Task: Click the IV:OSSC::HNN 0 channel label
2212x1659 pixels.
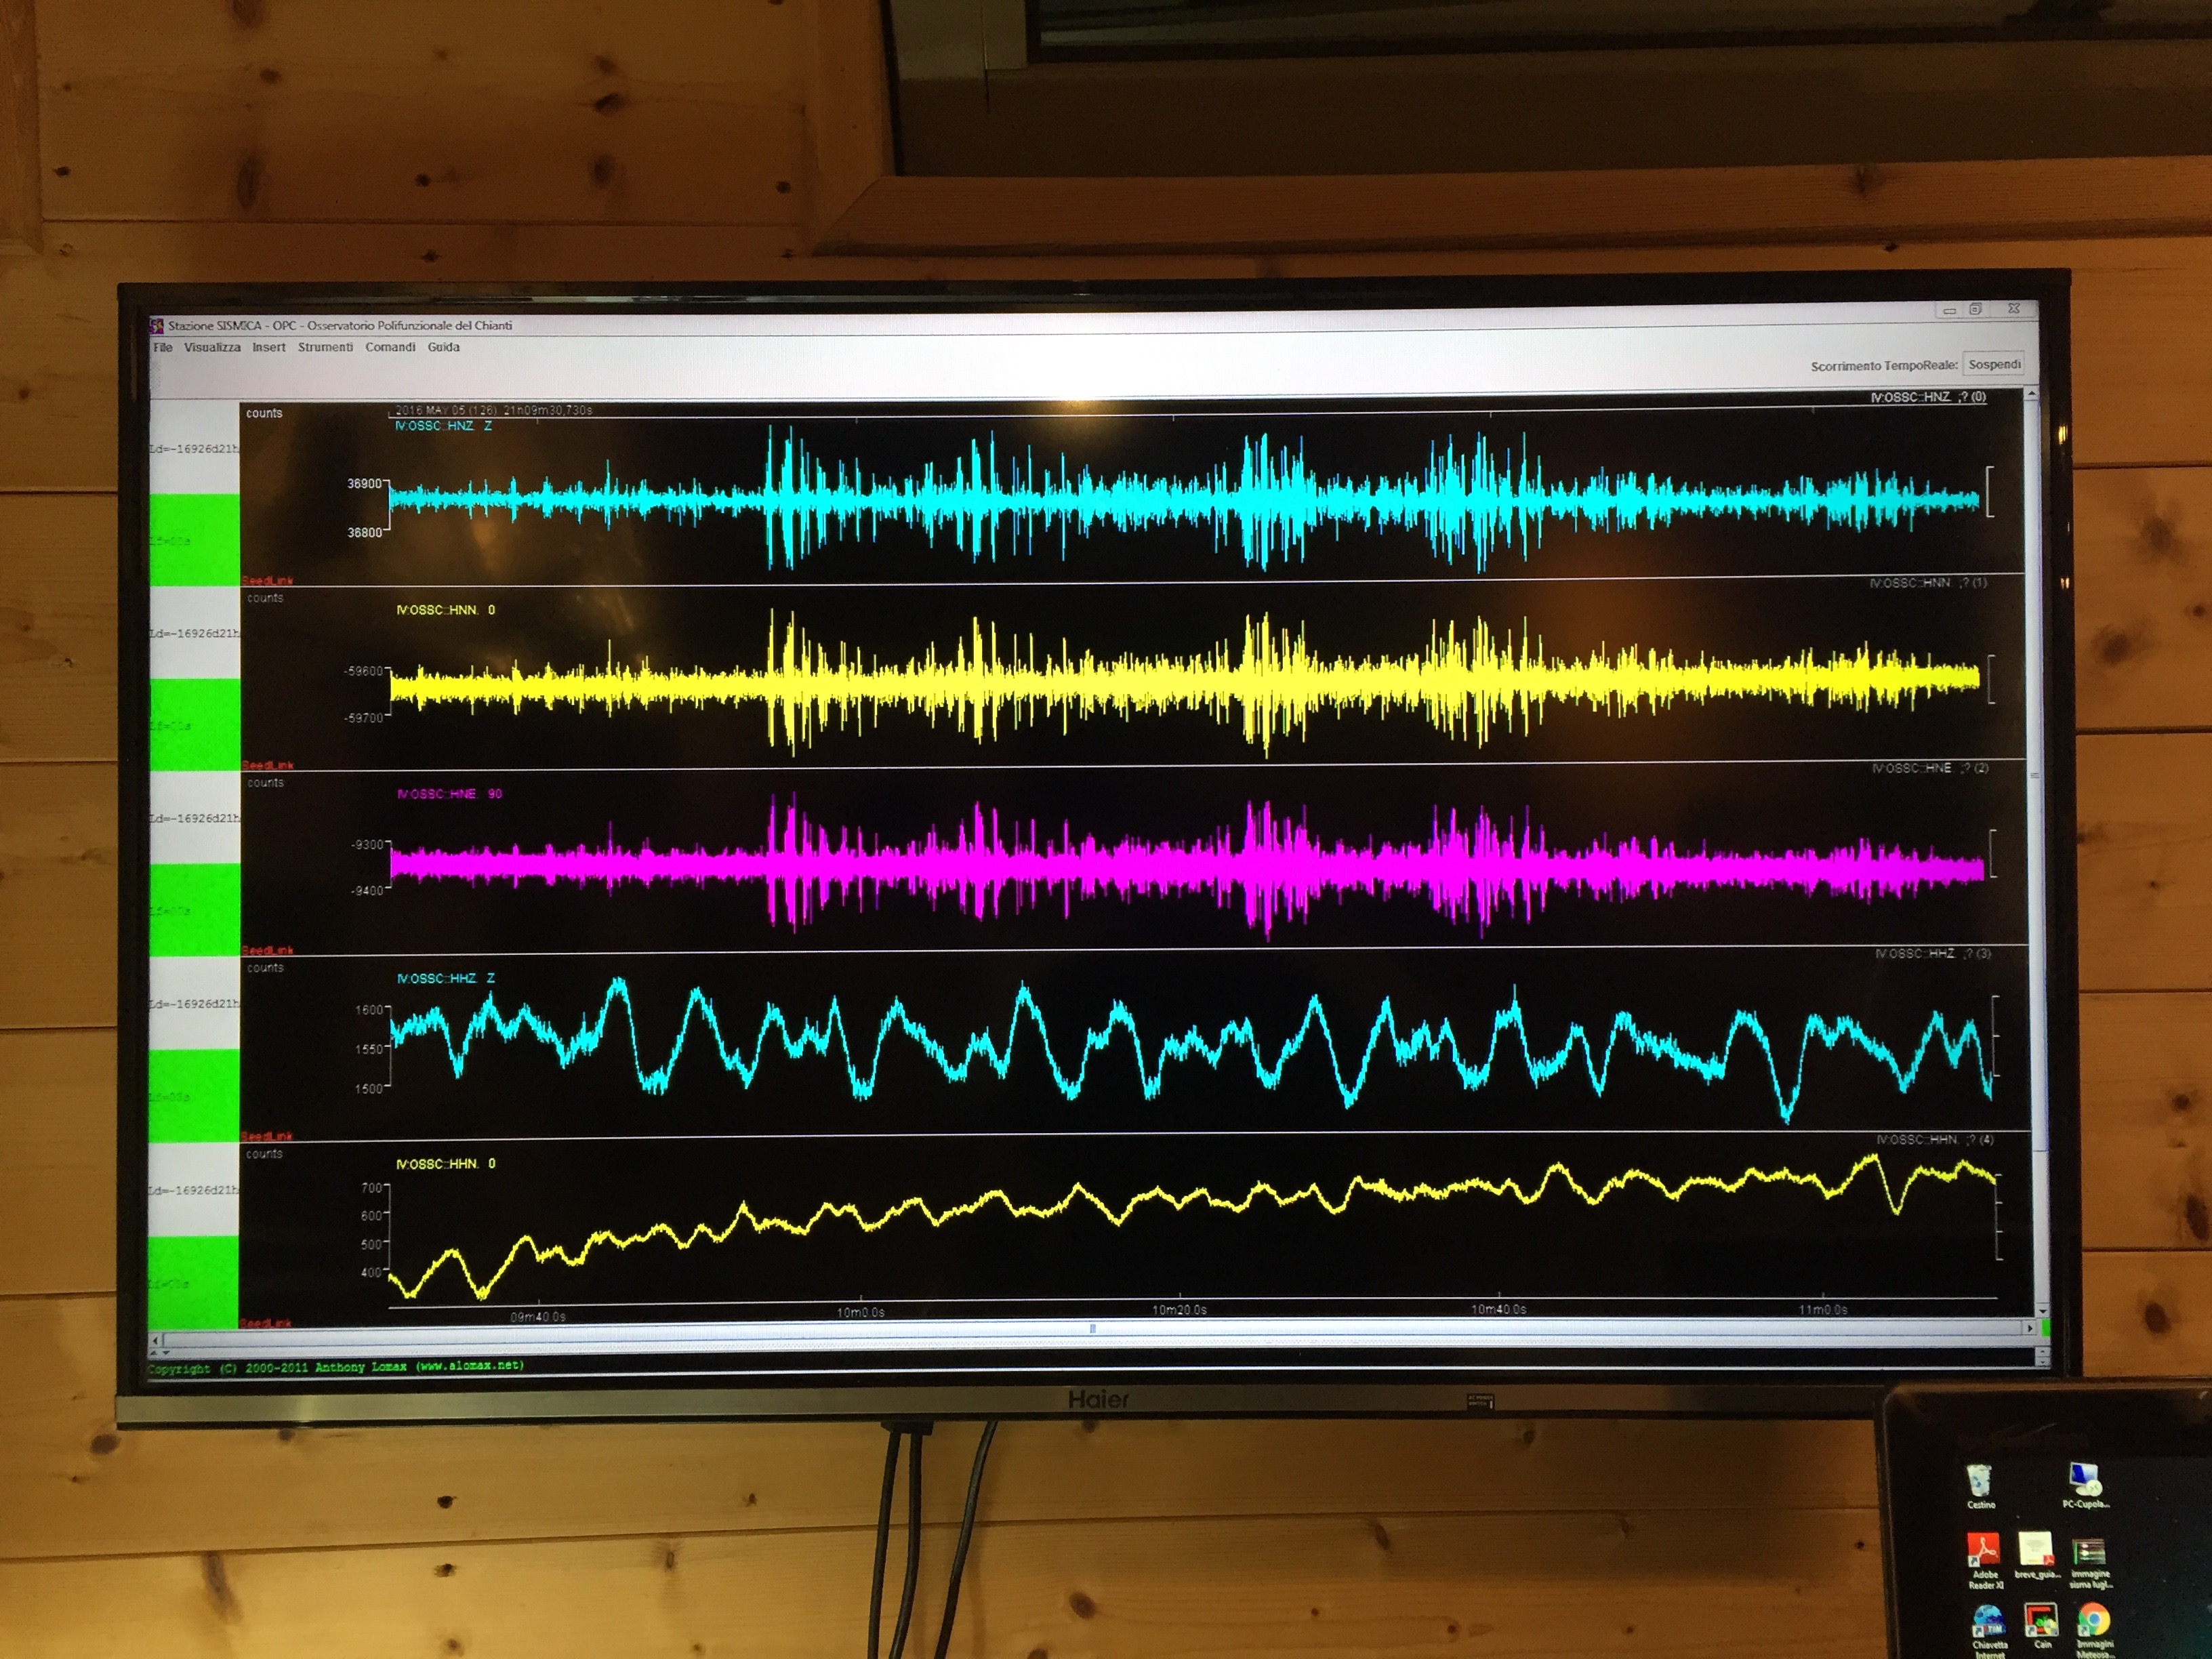Action: 446,610
